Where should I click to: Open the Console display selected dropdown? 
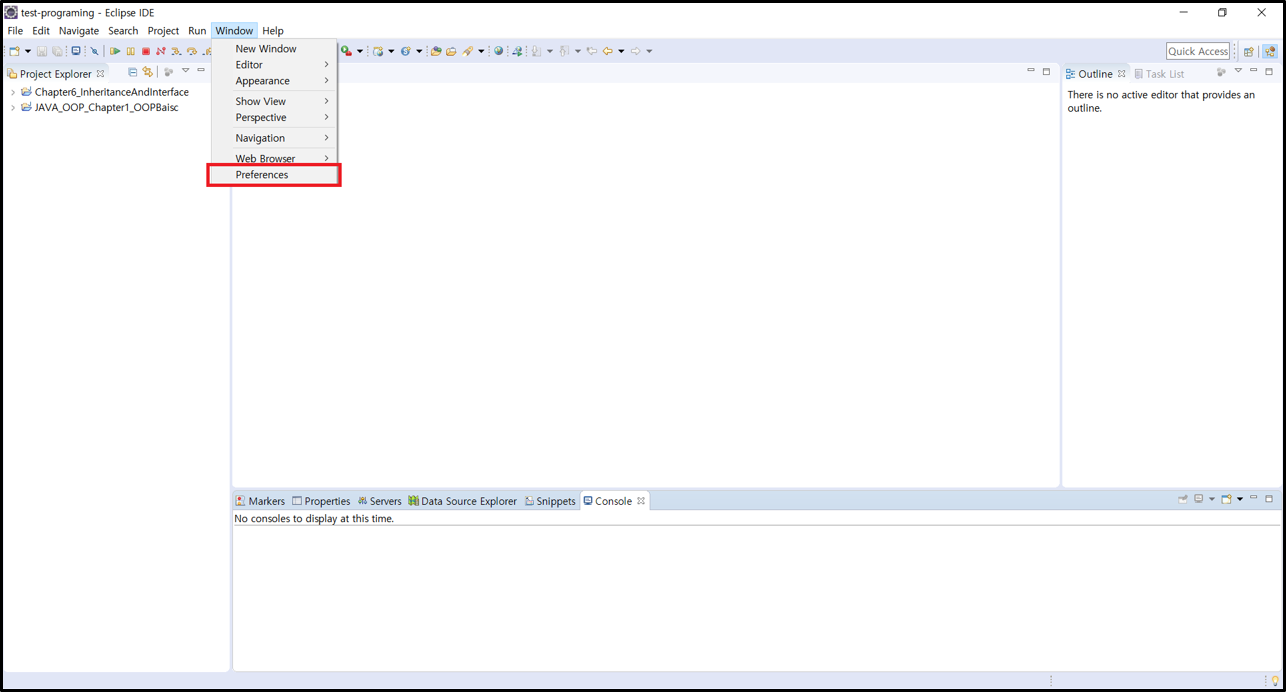coord(1212,499)
